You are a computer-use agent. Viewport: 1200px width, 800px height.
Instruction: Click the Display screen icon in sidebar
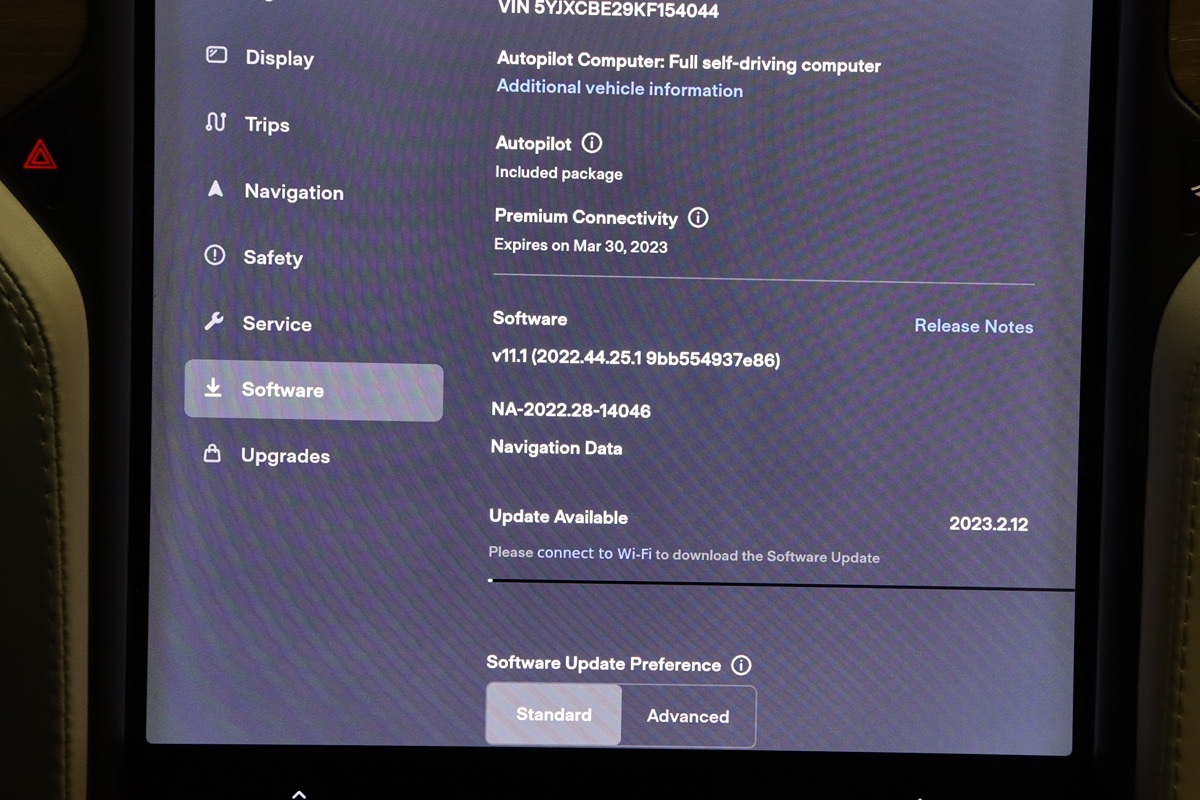pos(216,56)
